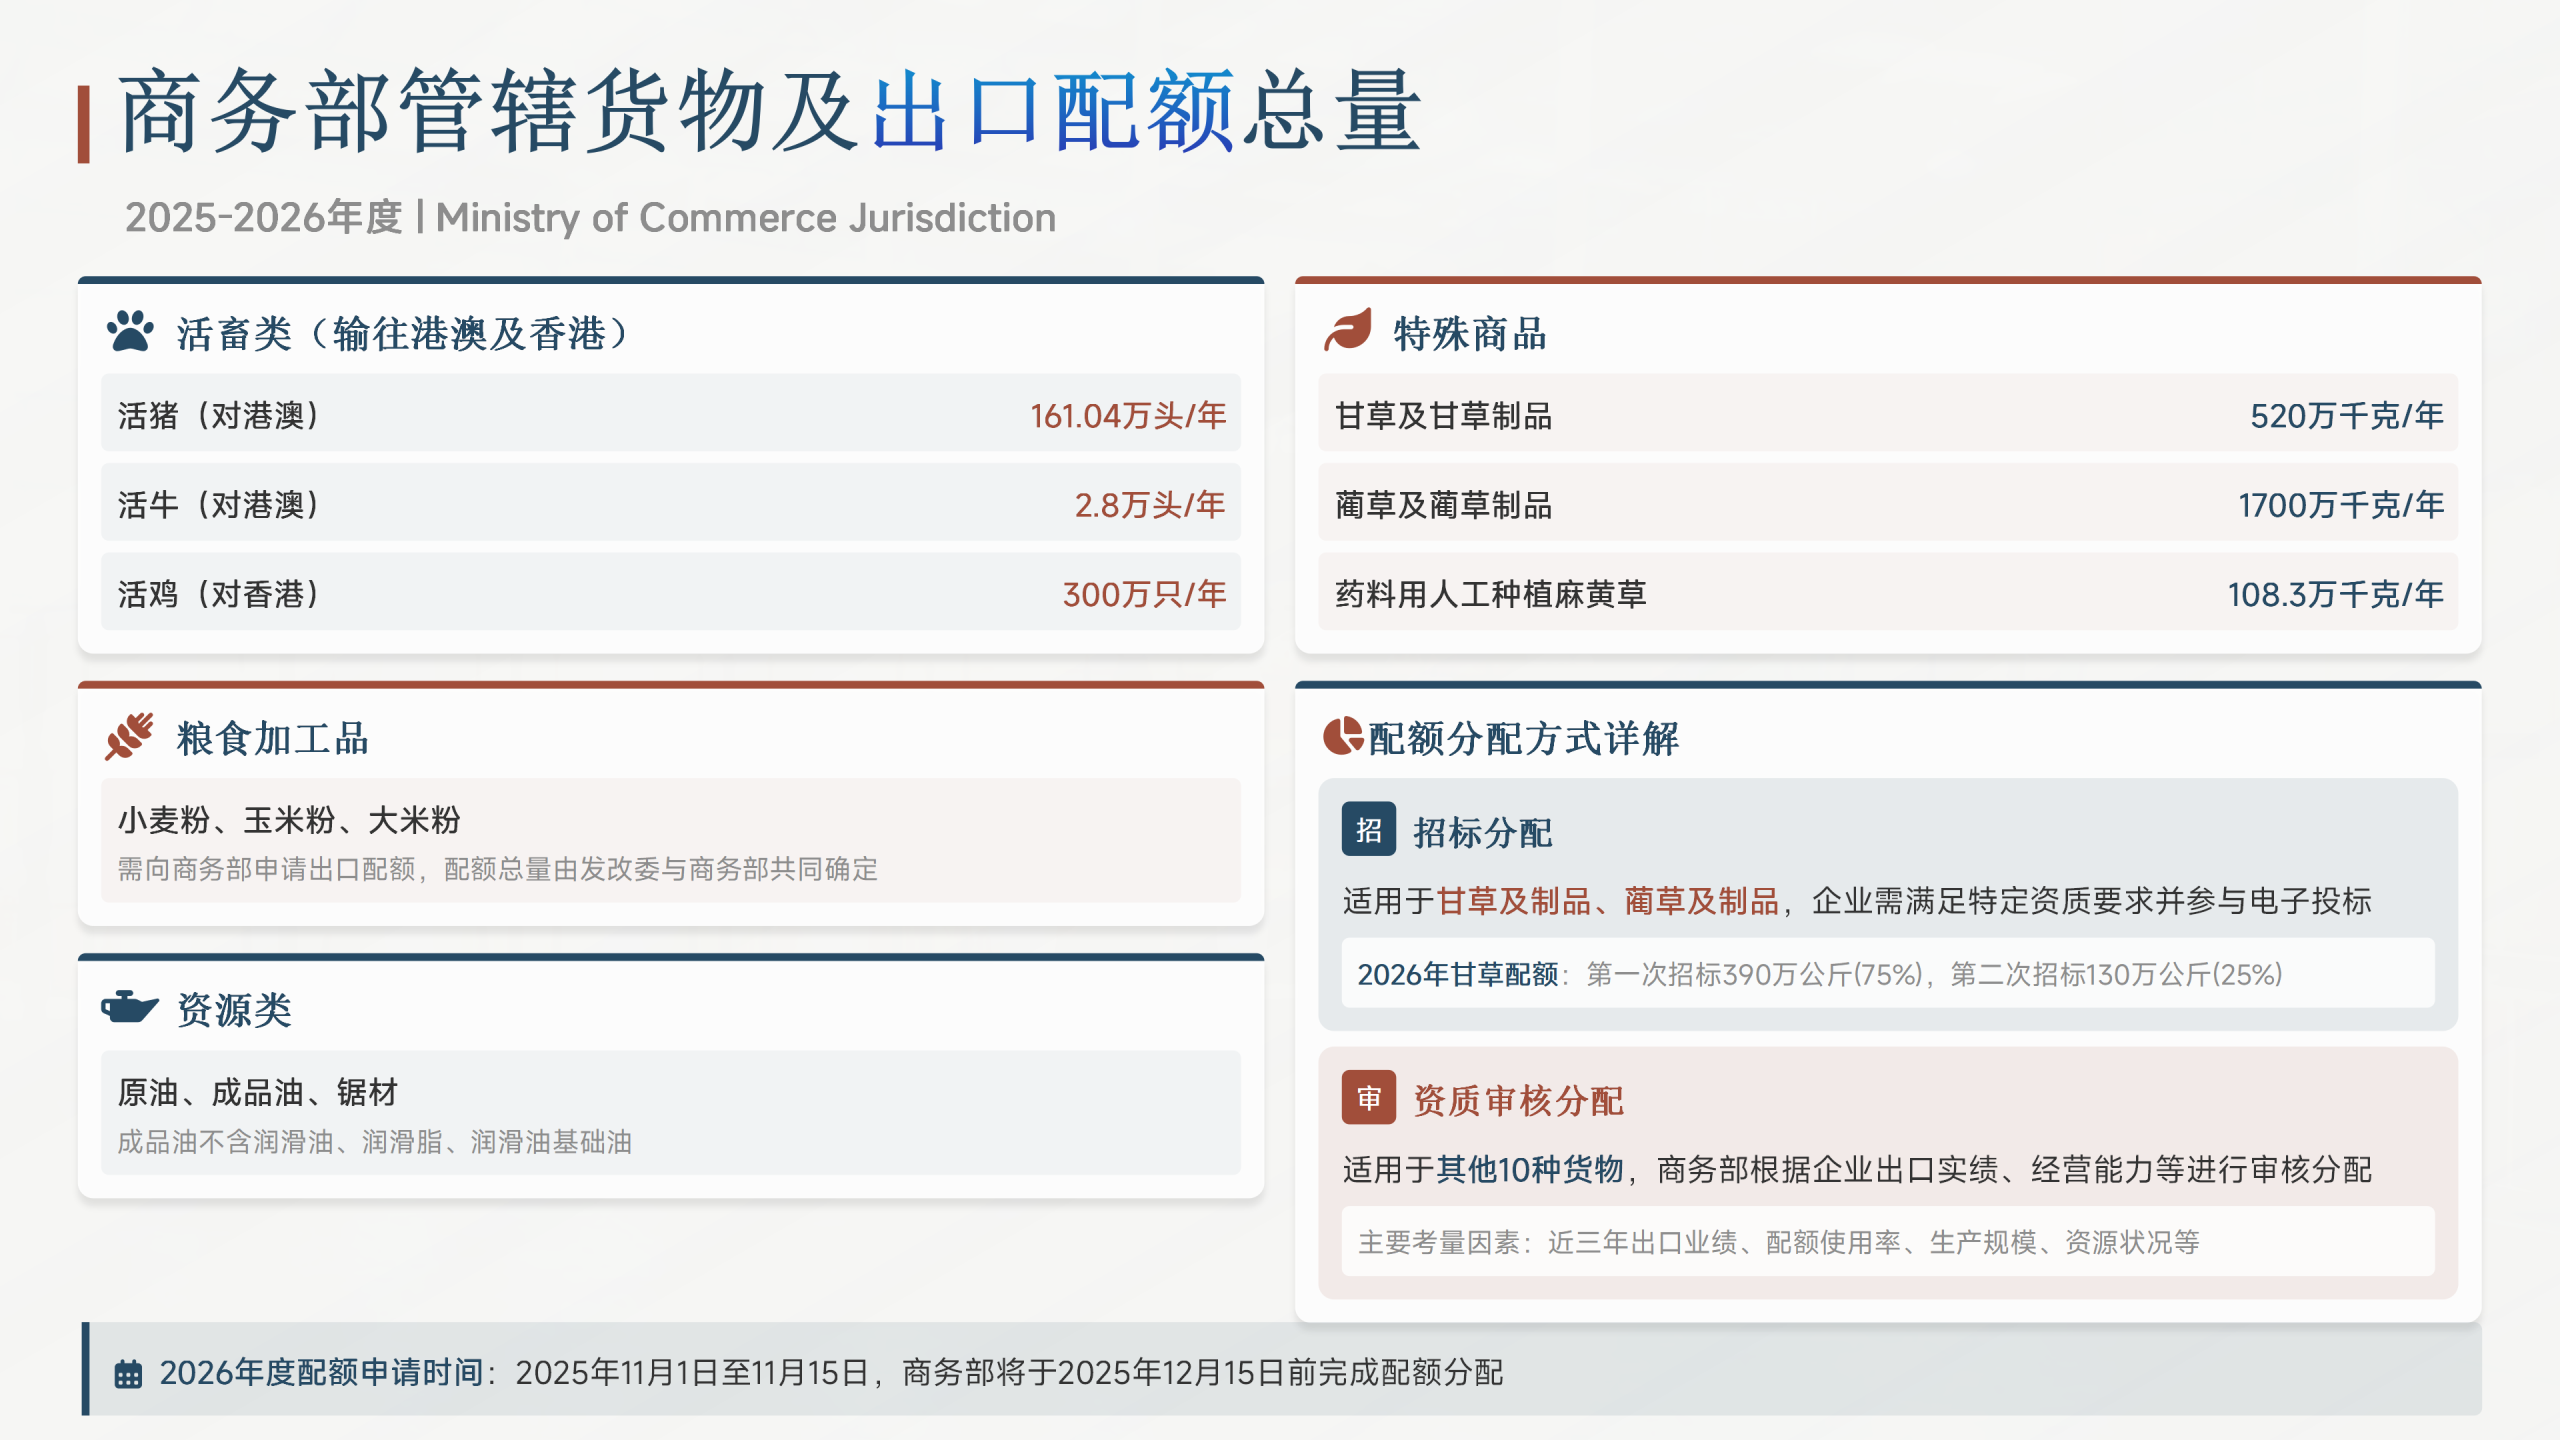Viewport: 2560px width, 1440px height.
Task: Click the oil can icon beside 资源类
Action: (x=130, y=1007)
